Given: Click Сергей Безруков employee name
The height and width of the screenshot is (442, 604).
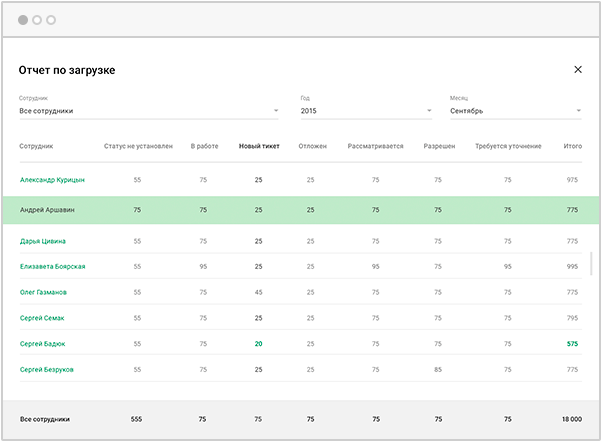Looking at the screenshot, I should 47,370.
